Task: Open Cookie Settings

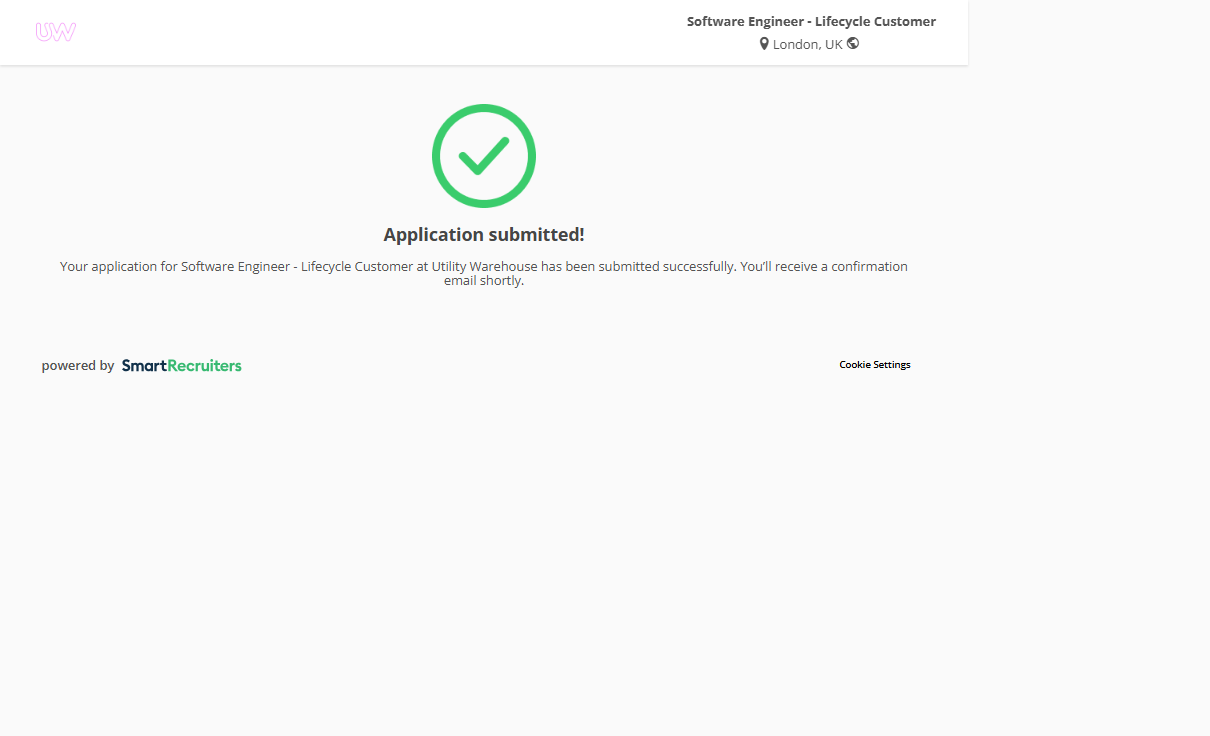Action: point(874,365)
